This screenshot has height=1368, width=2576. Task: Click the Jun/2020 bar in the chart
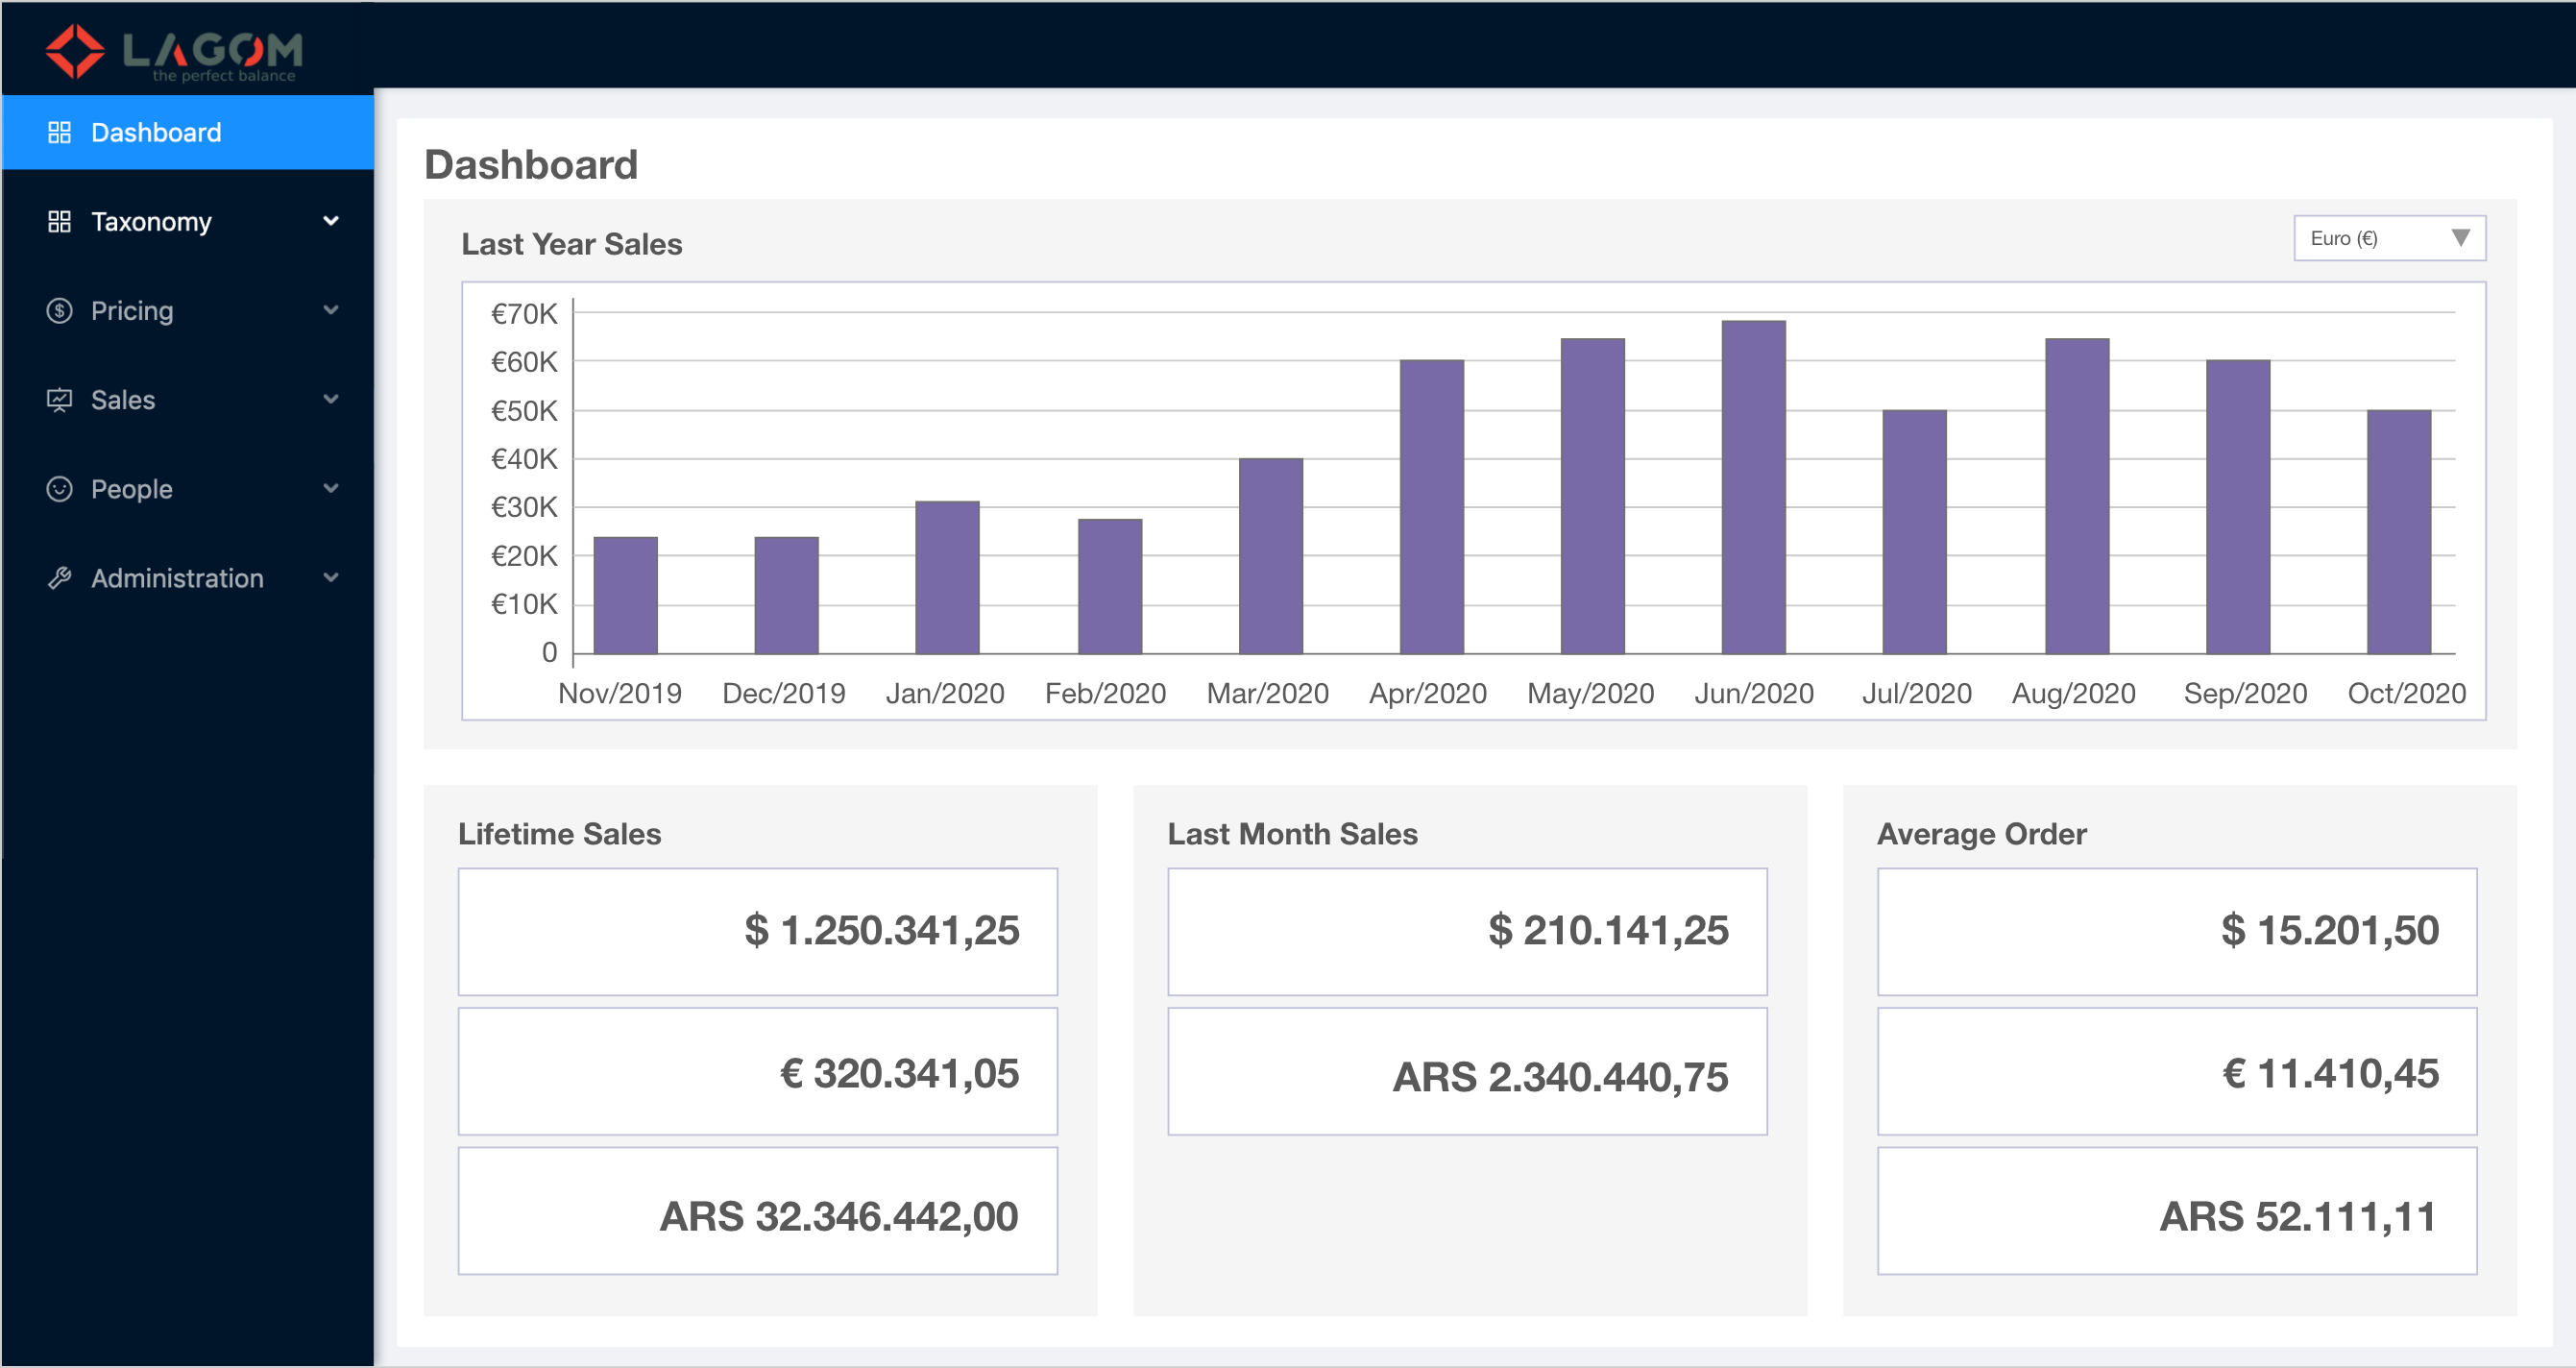click(x=1753, y=485)
